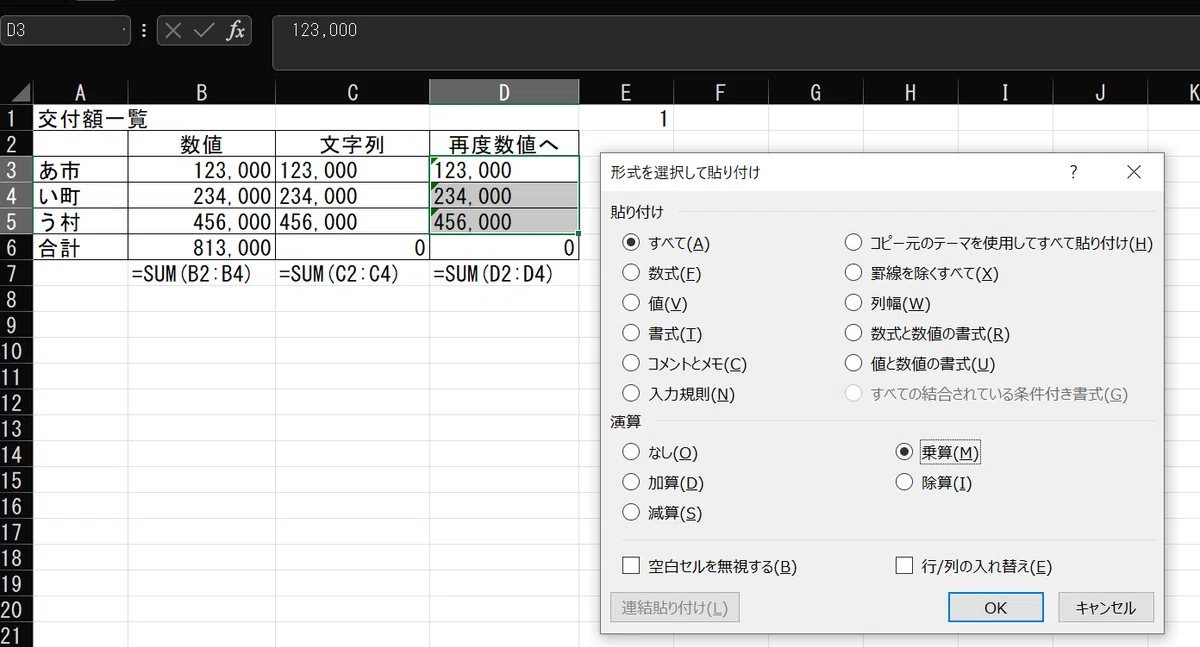1200x647 pixels.
Task: Select row 10 header
Action: [16, 351]
